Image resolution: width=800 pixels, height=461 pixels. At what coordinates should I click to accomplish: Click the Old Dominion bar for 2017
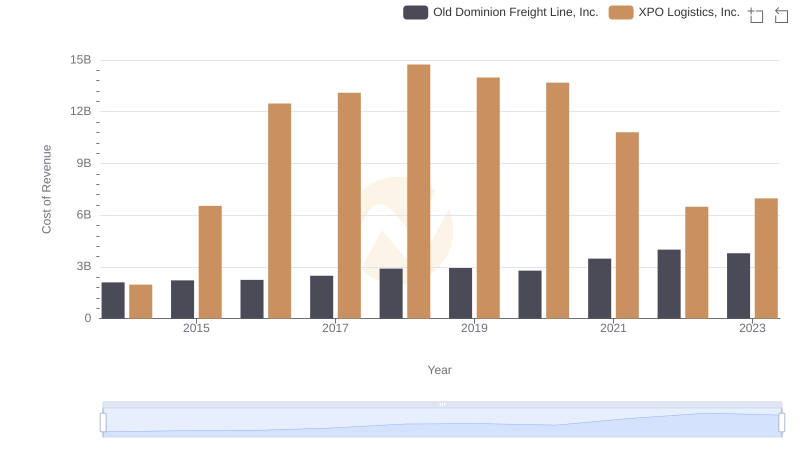pos(321,297)
